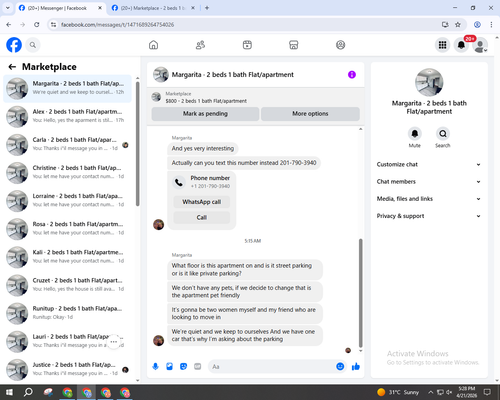This screenshot has height=400, width=500.
Task: Open options ellipsis on Lauri conversation
Action: 113,342
